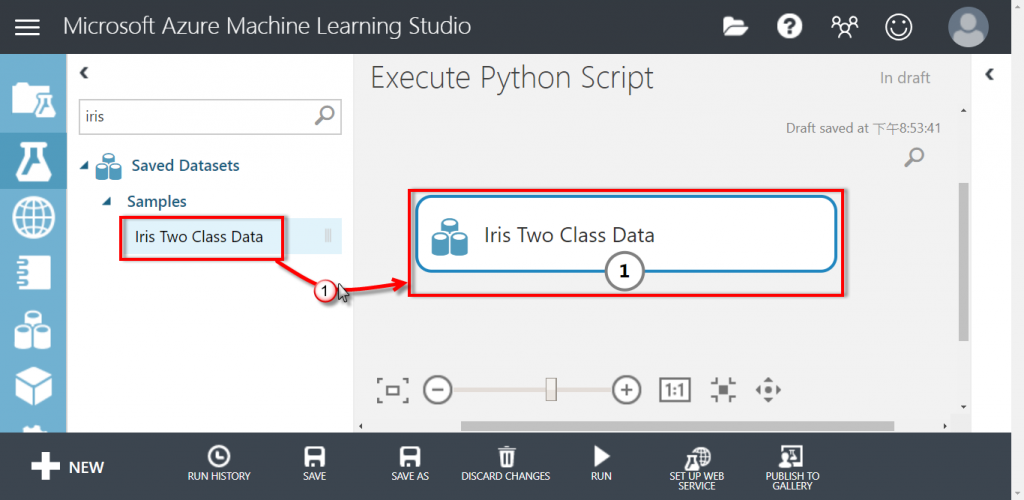Click the experiment title Execute Python Script

(x=512, y=78)
